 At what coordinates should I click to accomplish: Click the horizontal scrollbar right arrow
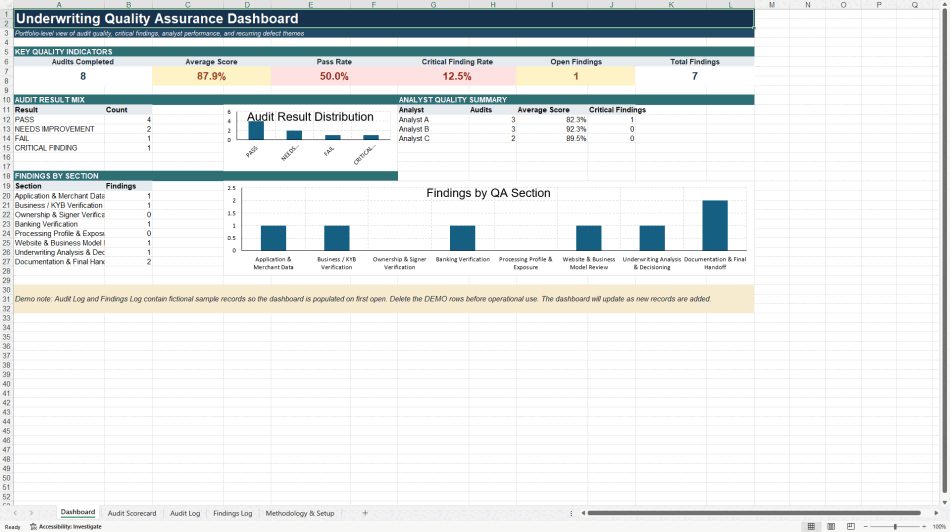(936, 513)
